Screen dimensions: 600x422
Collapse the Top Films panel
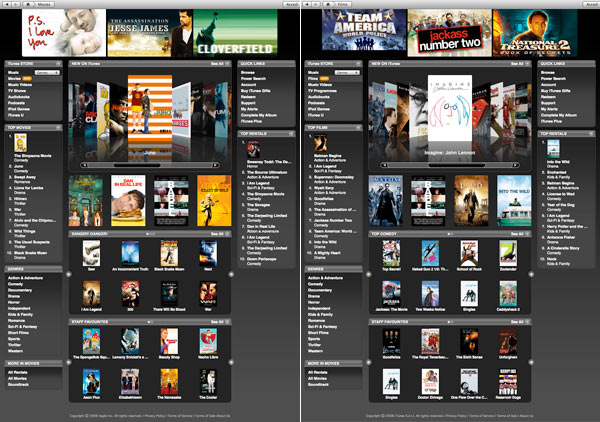(x=358, y=127)
